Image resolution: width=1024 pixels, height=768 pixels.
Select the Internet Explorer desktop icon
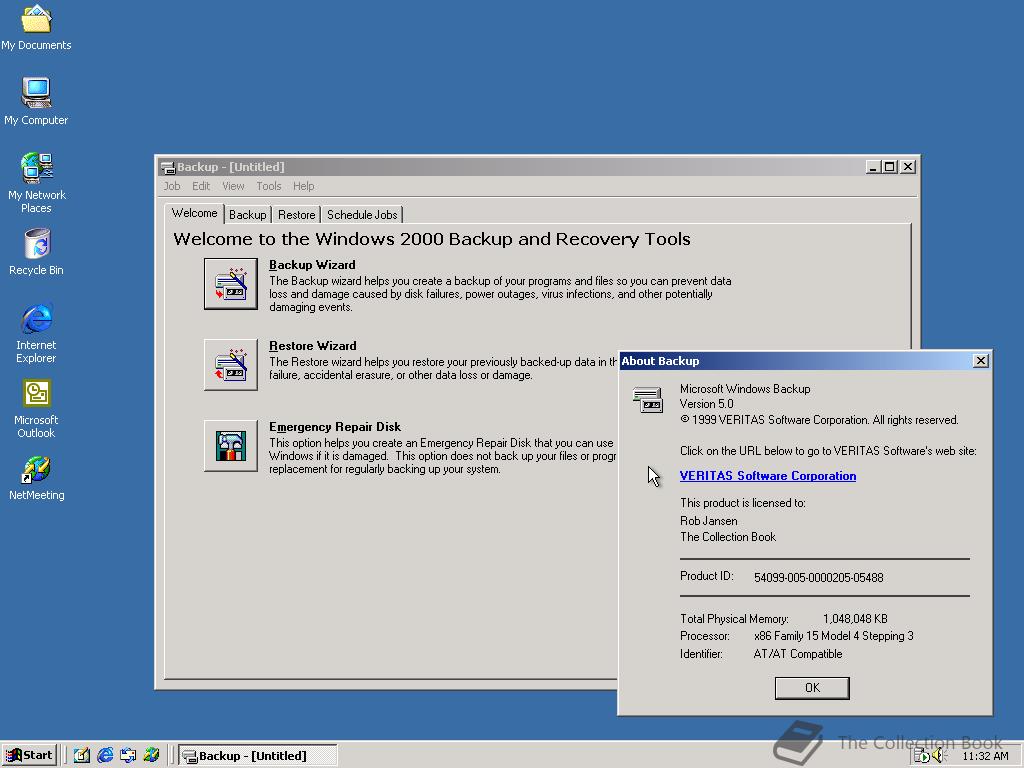tap(36, 333)
